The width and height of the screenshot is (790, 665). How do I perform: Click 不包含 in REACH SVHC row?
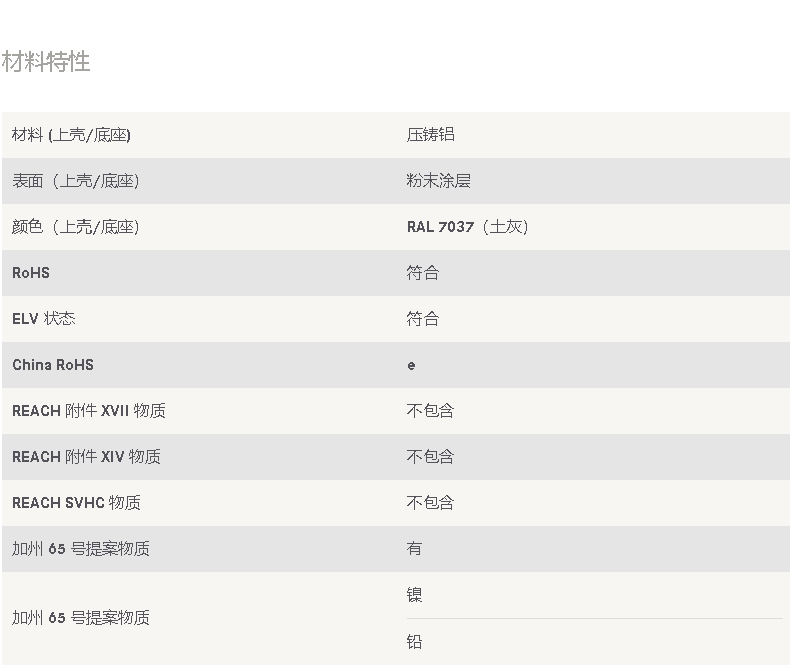(x=430, y=503)
